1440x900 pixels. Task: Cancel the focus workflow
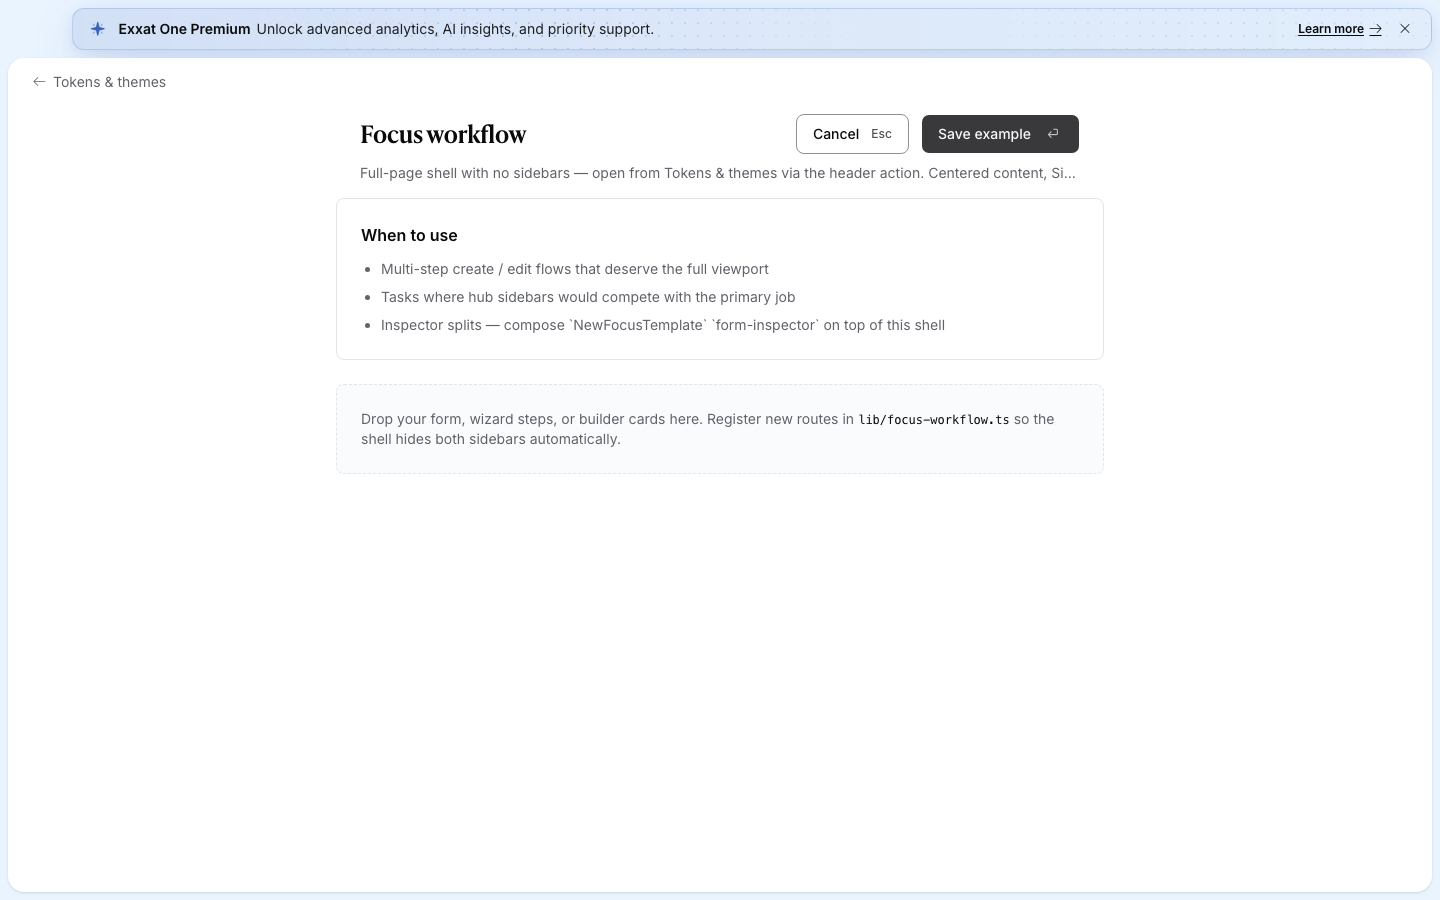tap(852, 134)
